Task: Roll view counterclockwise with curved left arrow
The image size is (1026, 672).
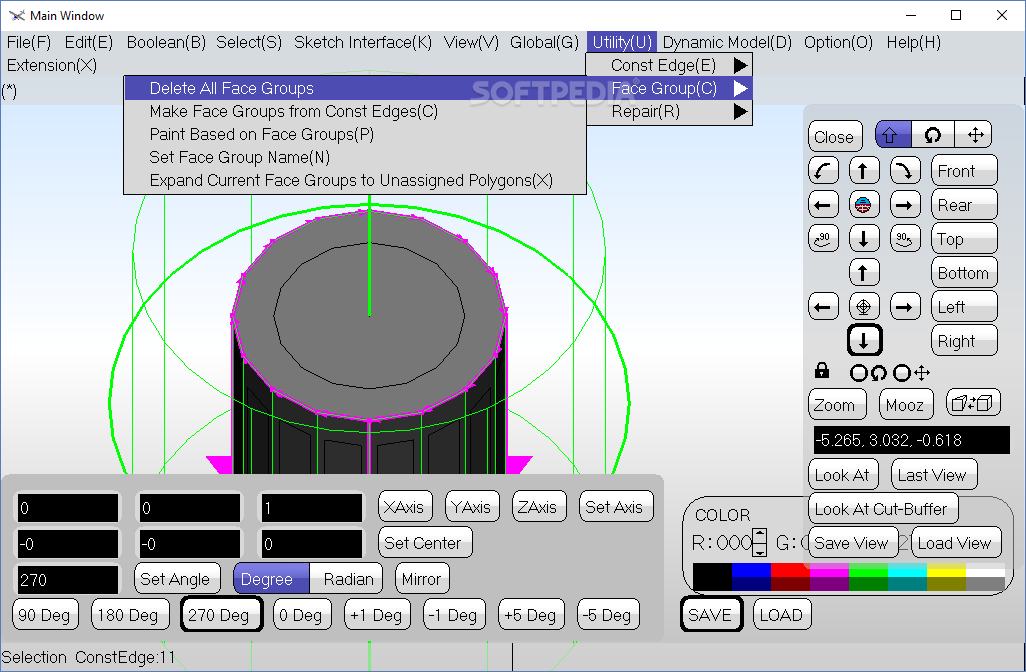Action: click(x=823, y=171)
